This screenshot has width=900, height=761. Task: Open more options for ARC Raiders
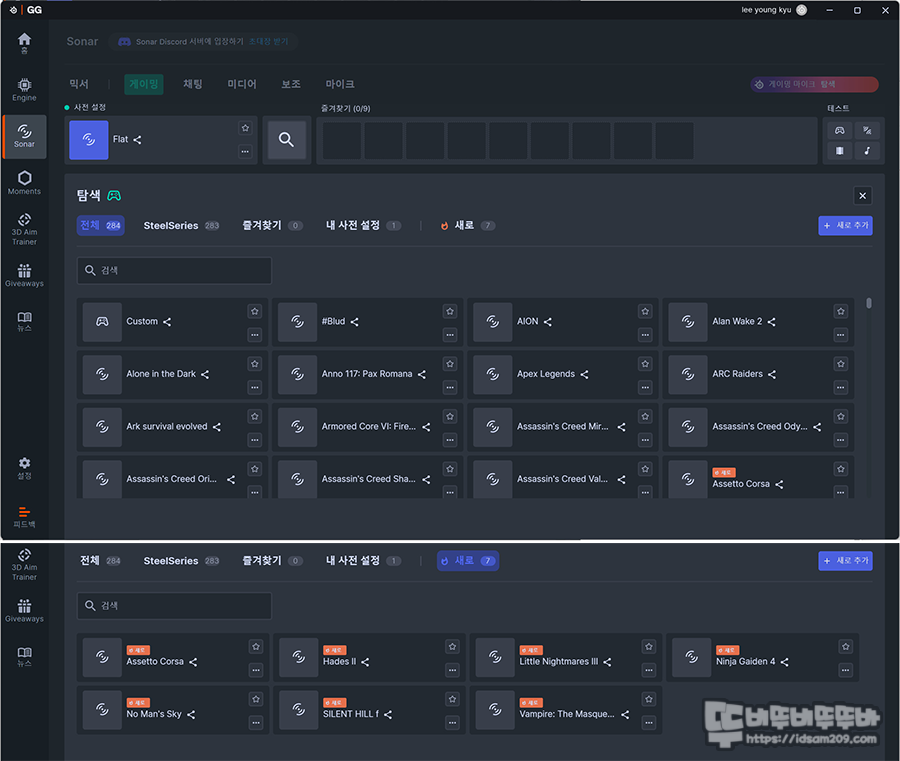[x=841, y=387]
